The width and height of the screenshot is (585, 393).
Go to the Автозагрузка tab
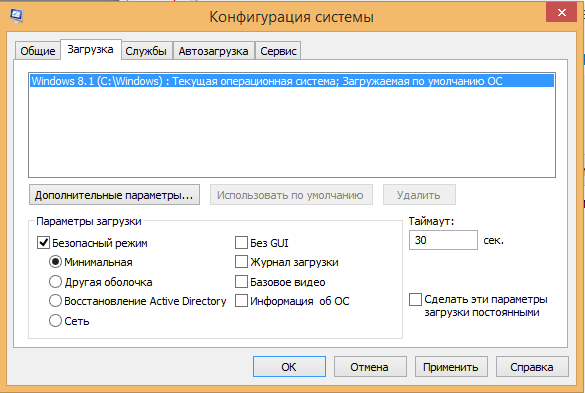pos(213,51)
